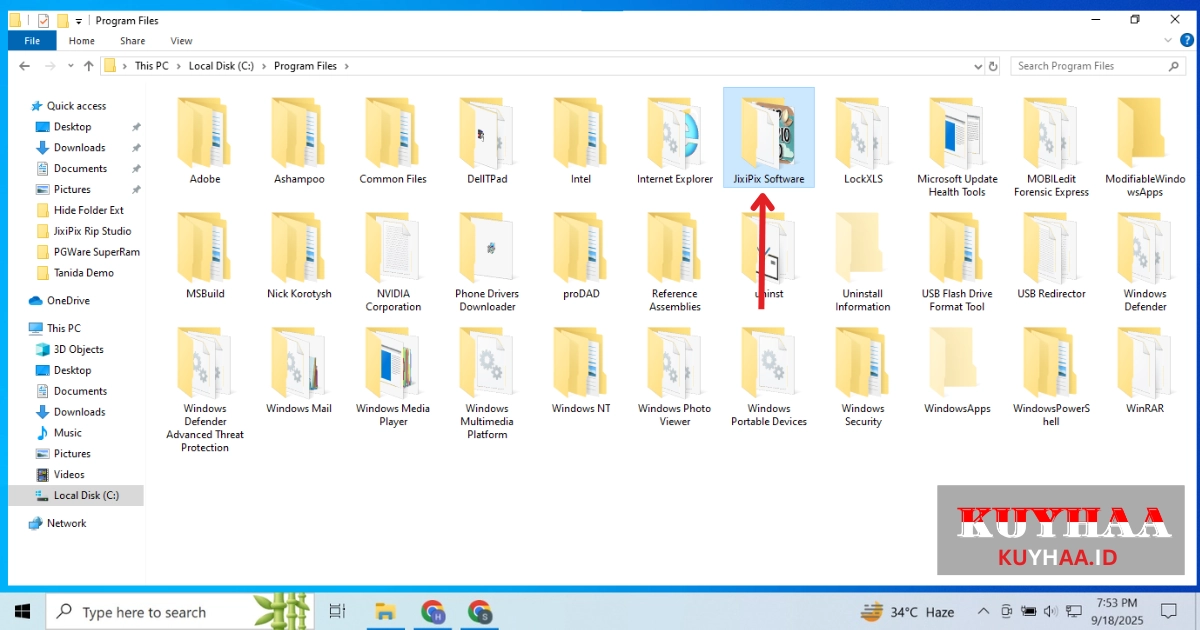Select the MSBuild folder
Screen dimensions: 1200x630
205,254
